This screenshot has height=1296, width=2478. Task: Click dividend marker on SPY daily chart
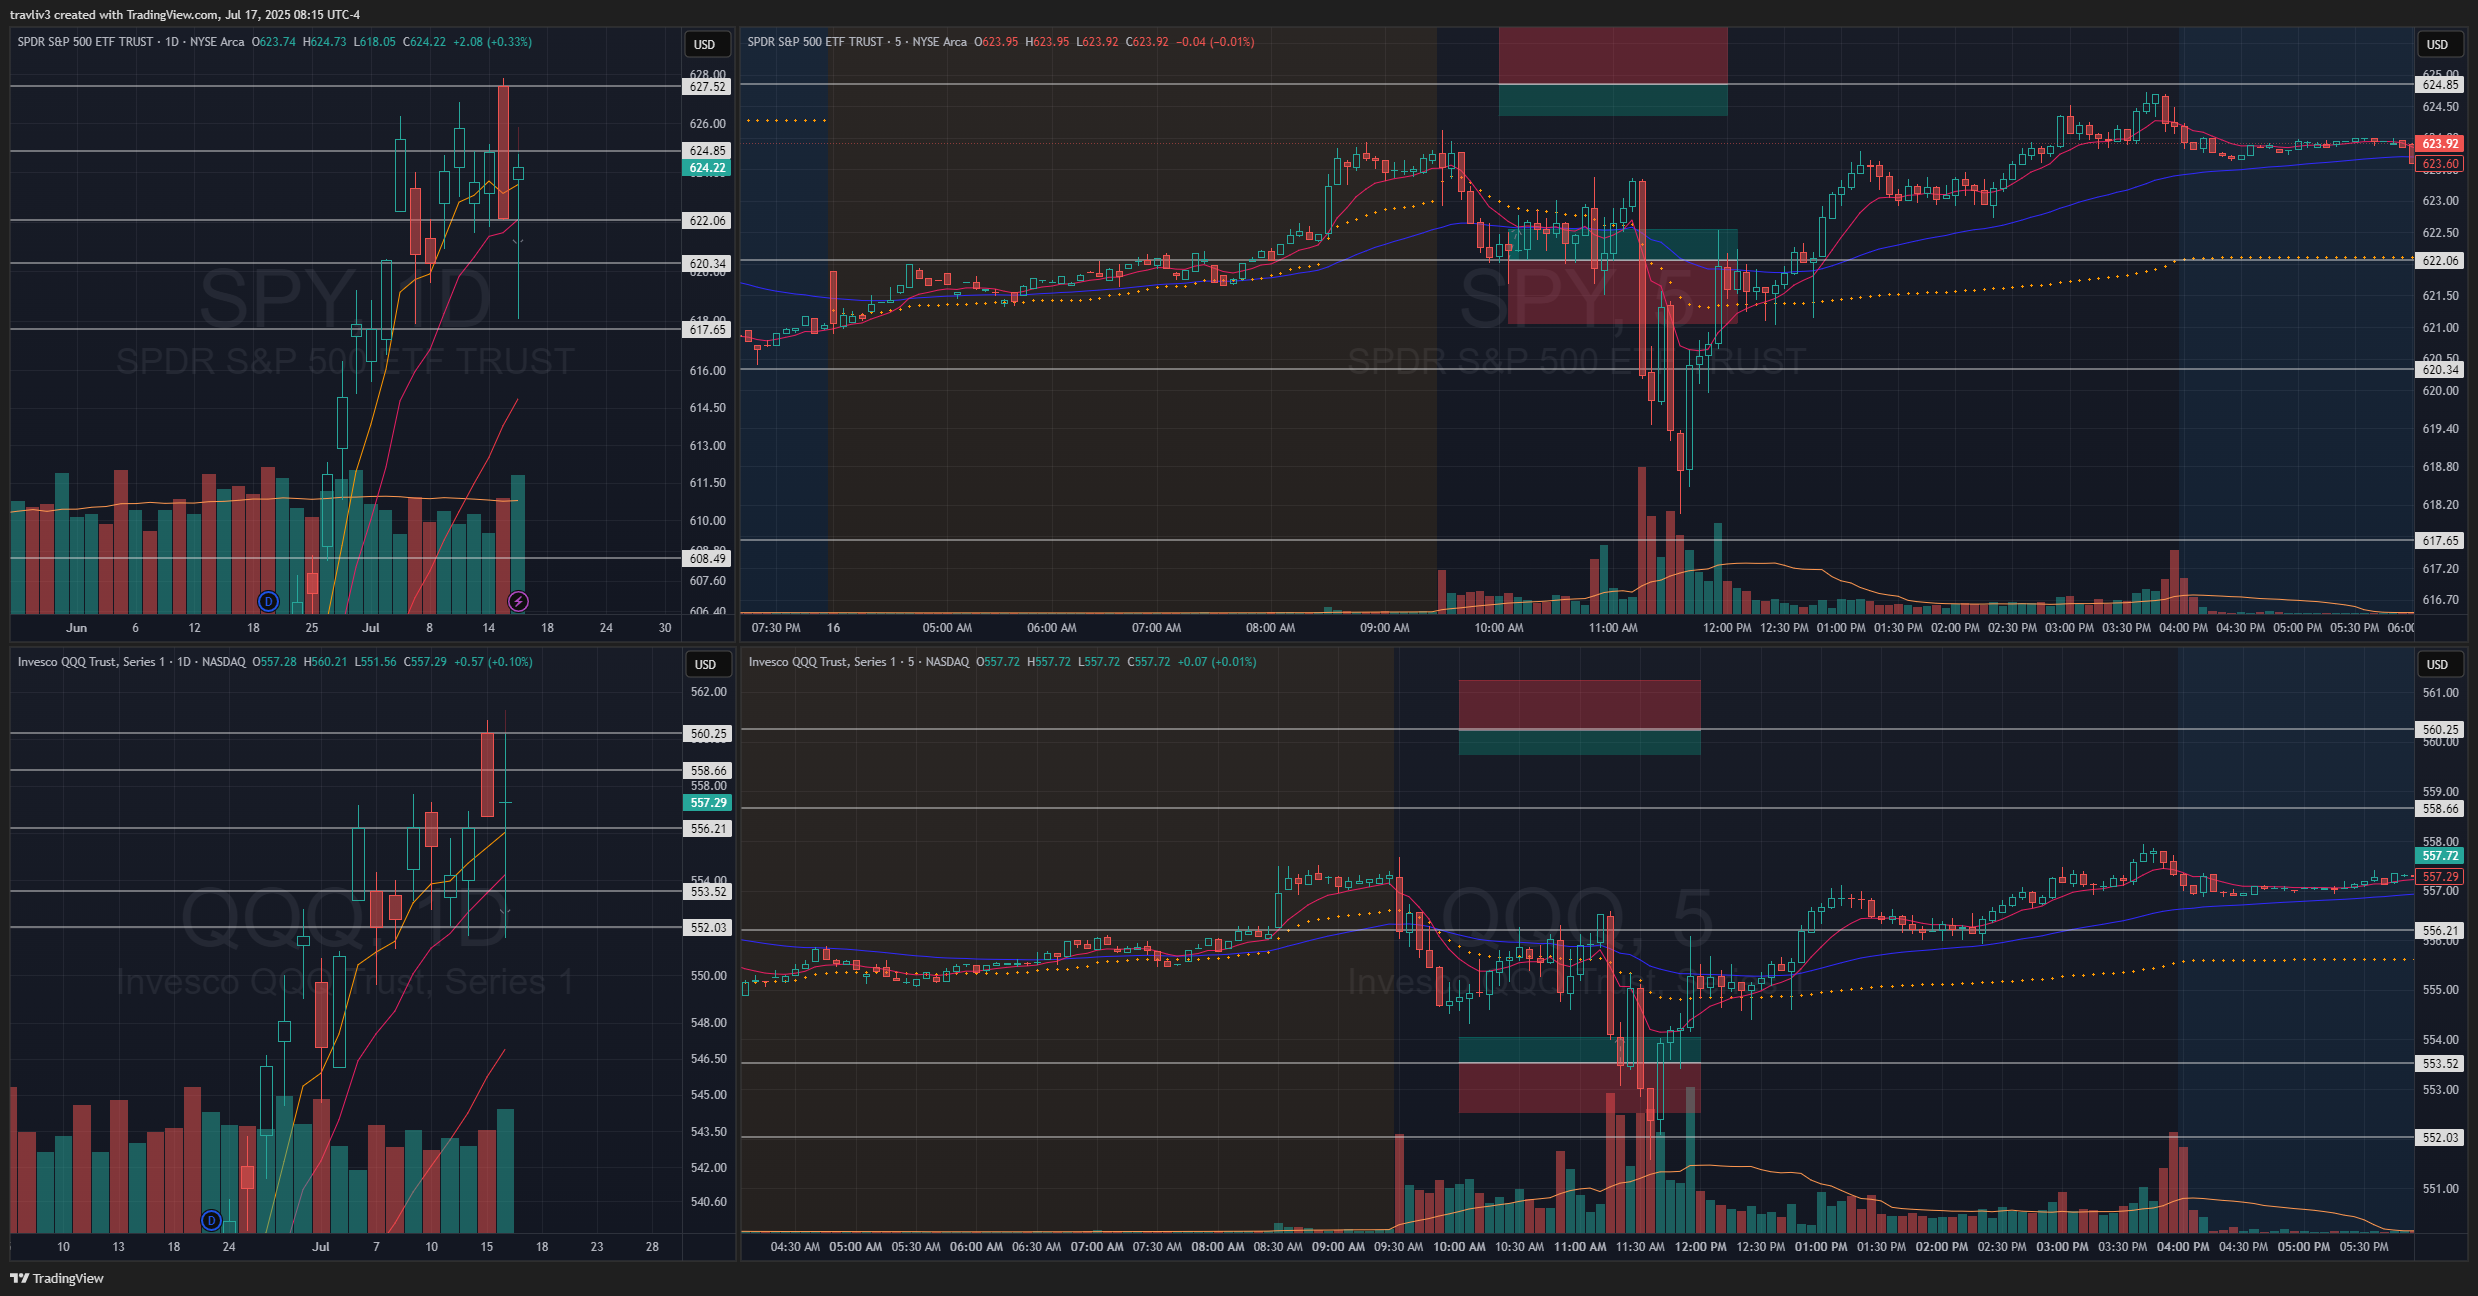[x=268, y=601]
